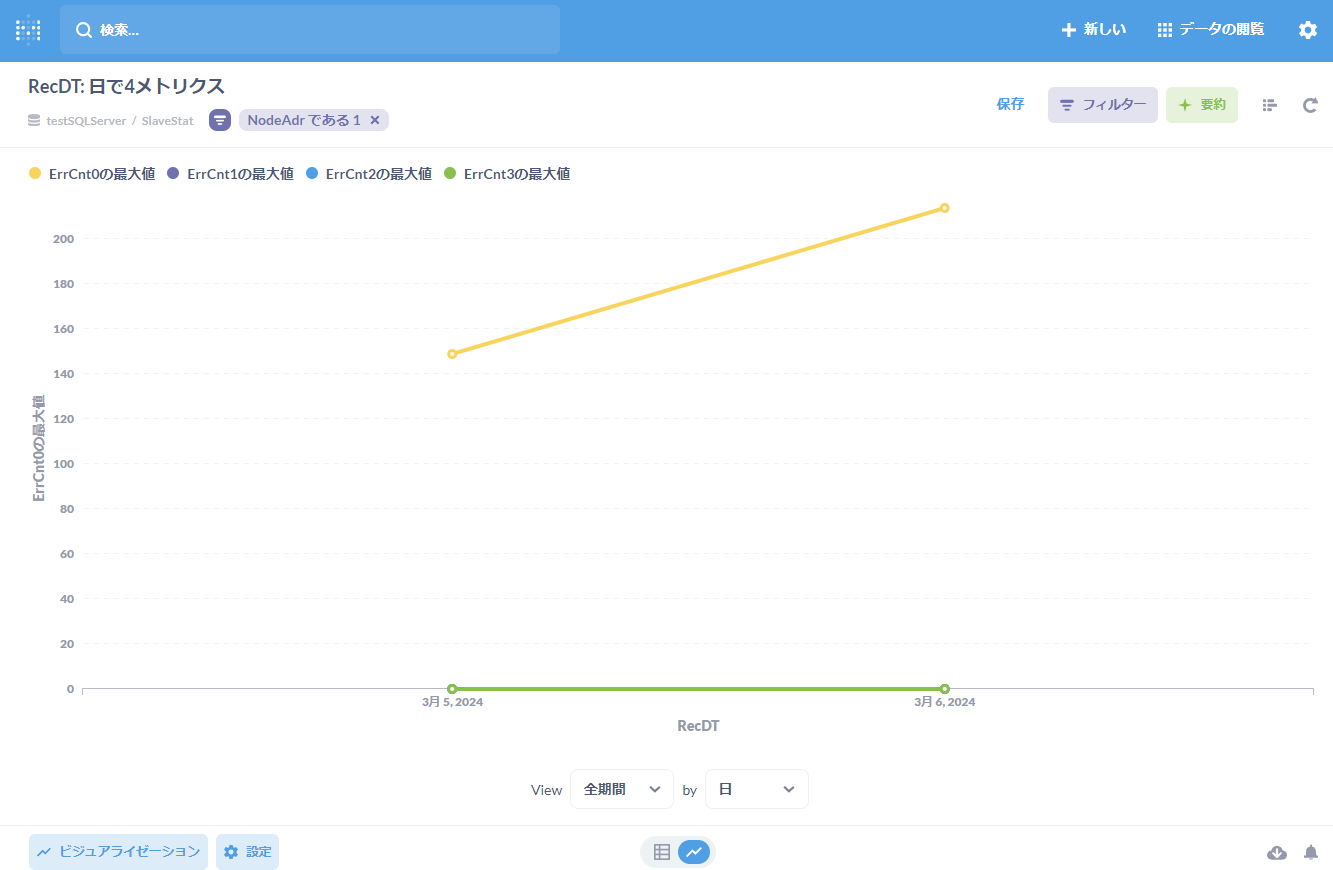Click the 保存 link
This screenshot has height=870, width=1333.
coord(1010,104)
